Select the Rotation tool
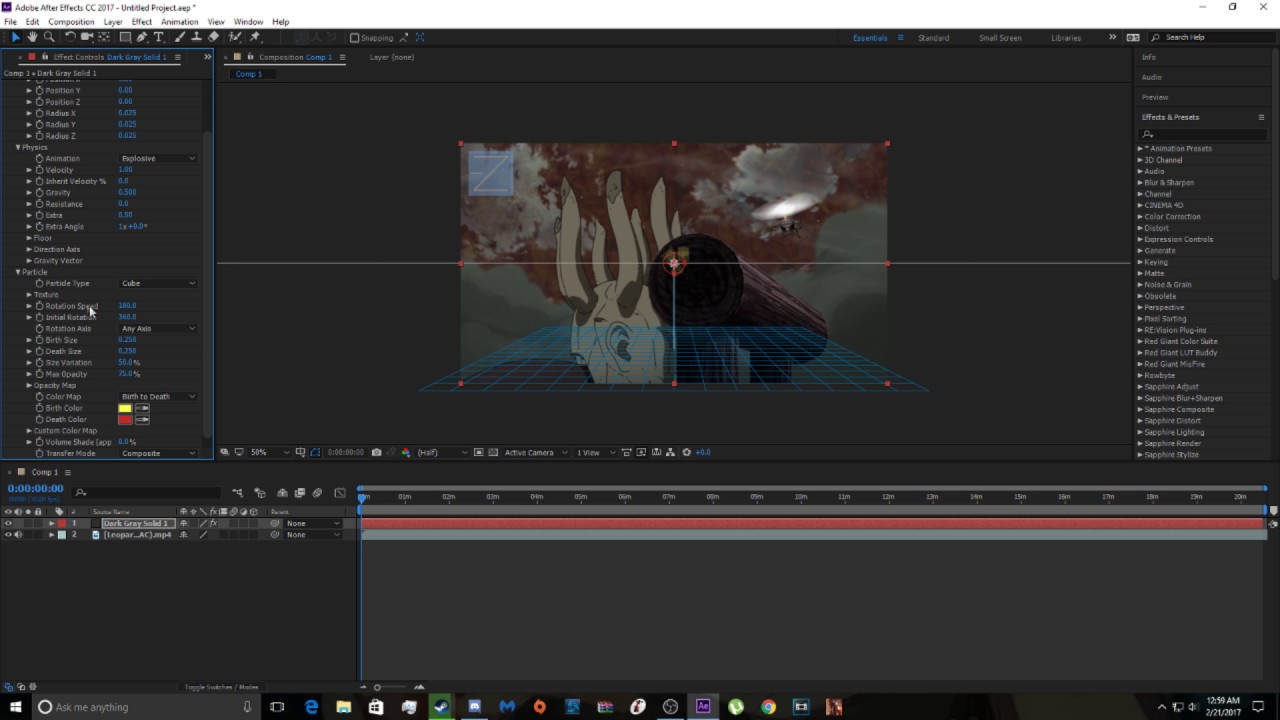Image resolution: width=1280 pixels, height=720 pixels. tap(70, 37)
